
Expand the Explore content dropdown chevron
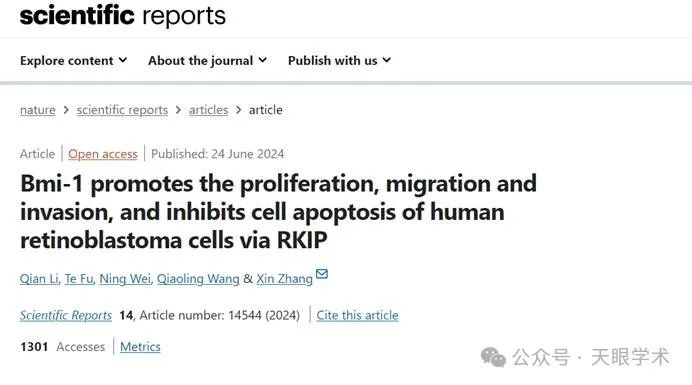[x=123, y=60]
